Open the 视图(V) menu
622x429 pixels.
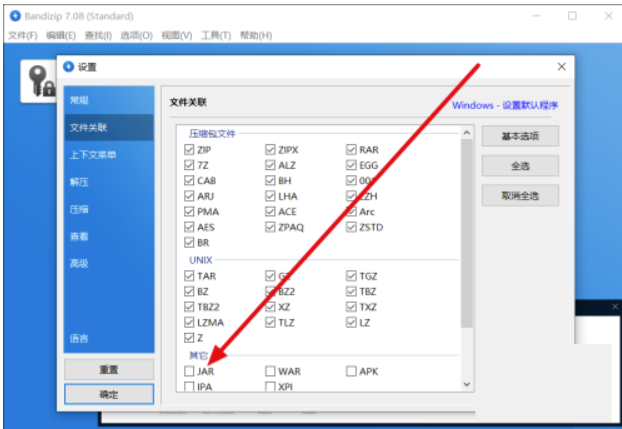[177, 36]
